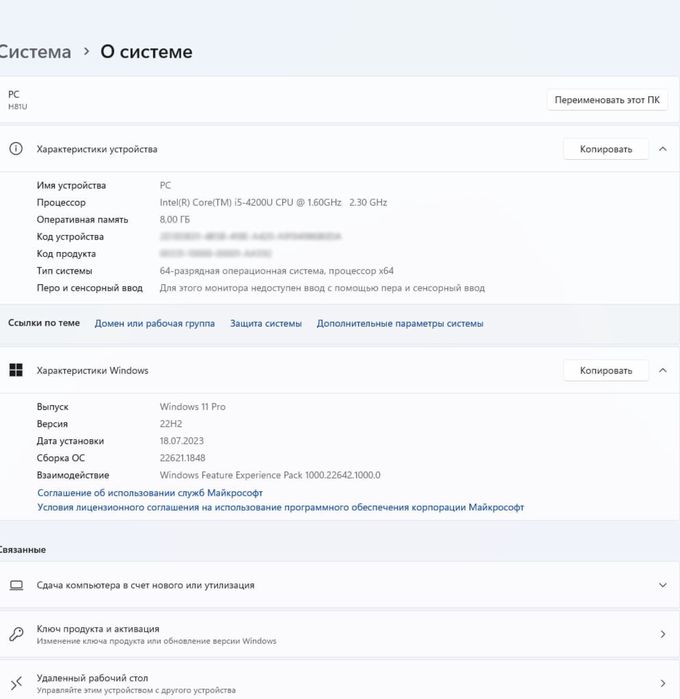Click the info icon beside Характеристики устройства
680x699 pixels.
click(x=16, y=149)
